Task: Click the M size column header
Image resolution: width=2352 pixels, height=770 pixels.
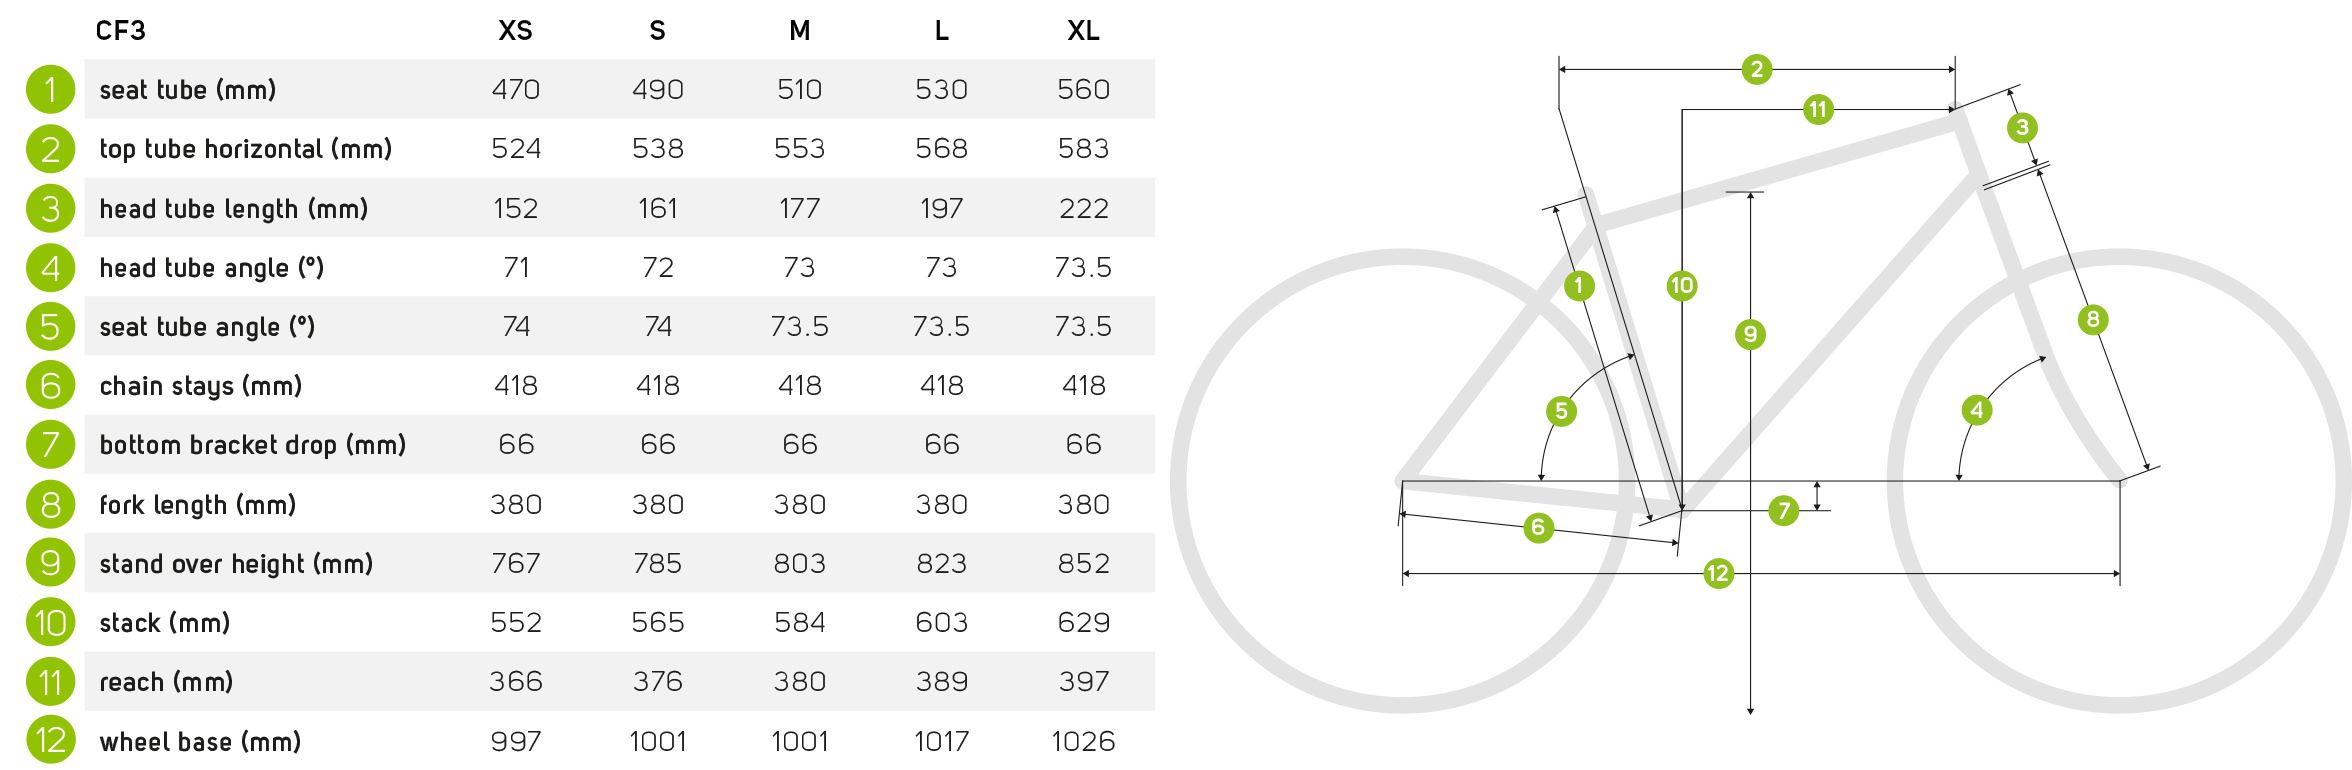Action: tap(799, 31)
